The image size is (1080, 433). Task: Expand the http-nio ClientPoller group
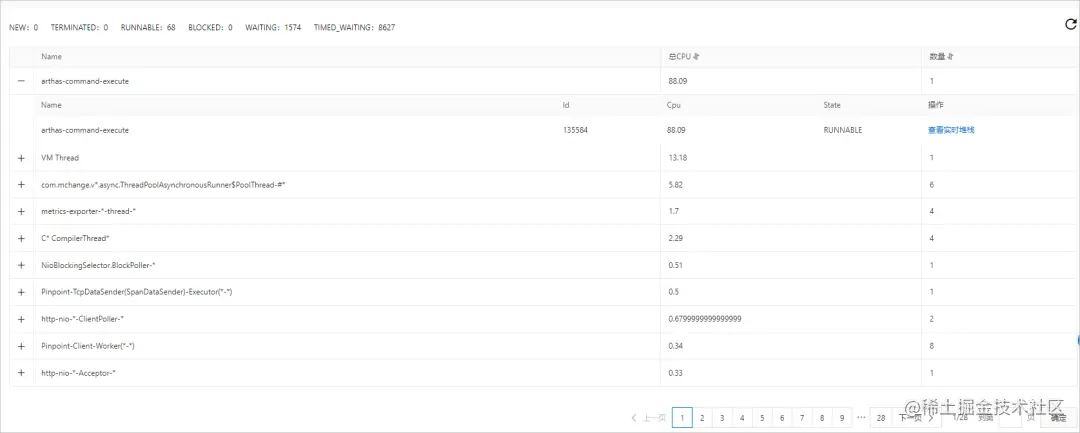[x=21, y=319]
